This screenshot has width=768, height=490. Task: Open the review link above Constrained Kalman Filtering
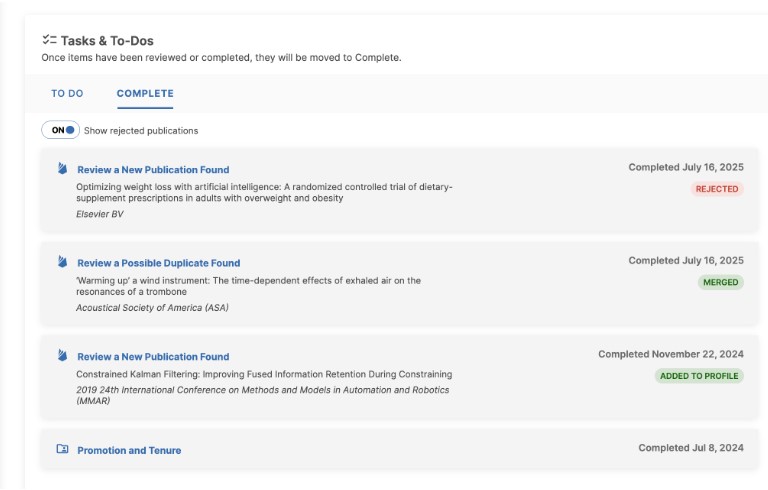pyautogui.click(x=153, y=357)
